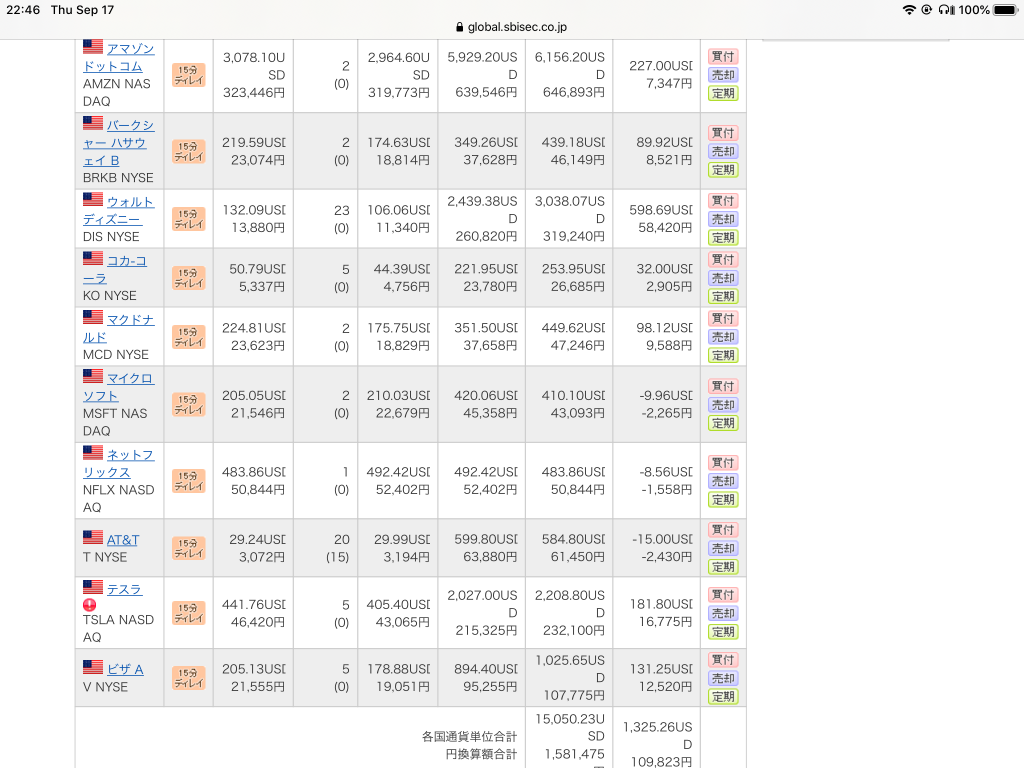This screenshot has height=768, width=1024.
Task: Tap 定期 (recurring) in the KO row
Action: pos(723,296)
